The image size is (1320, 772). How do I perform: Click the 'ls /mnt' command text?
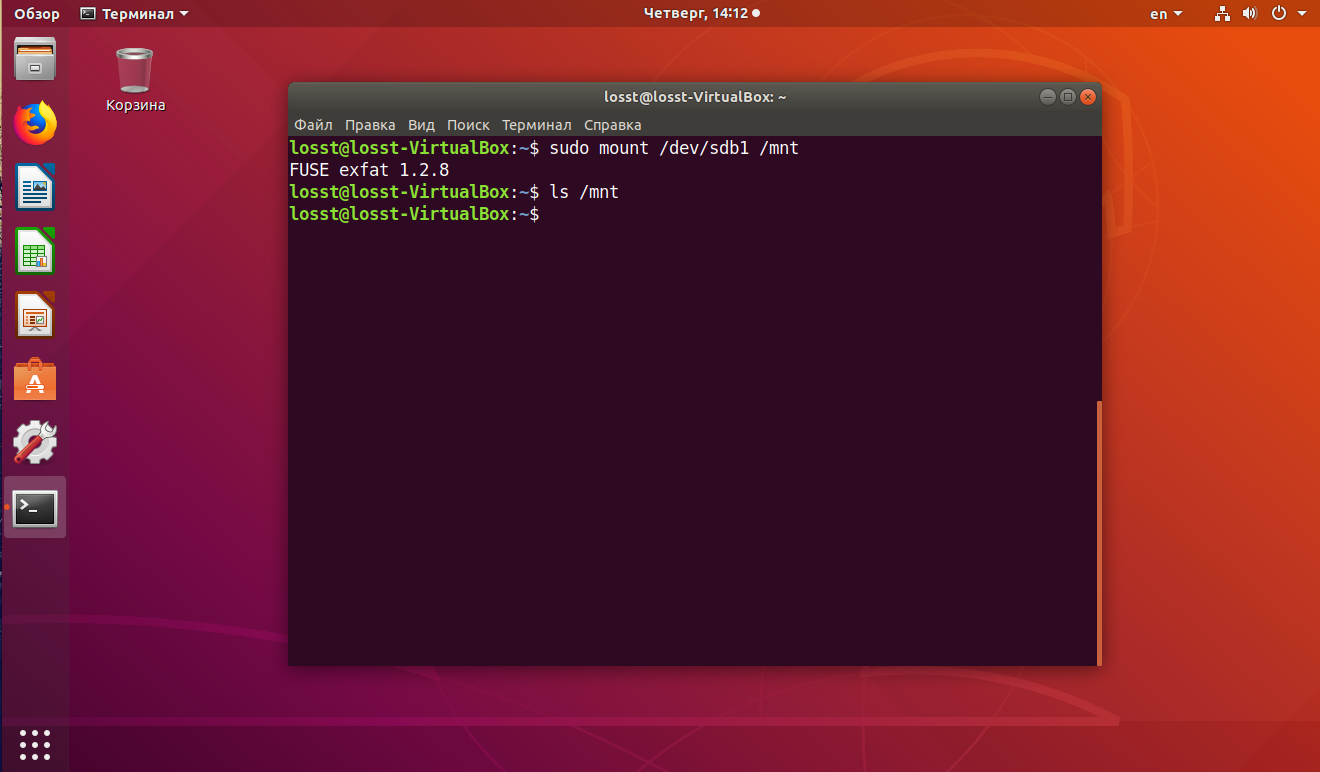click(x=584, y=192)
